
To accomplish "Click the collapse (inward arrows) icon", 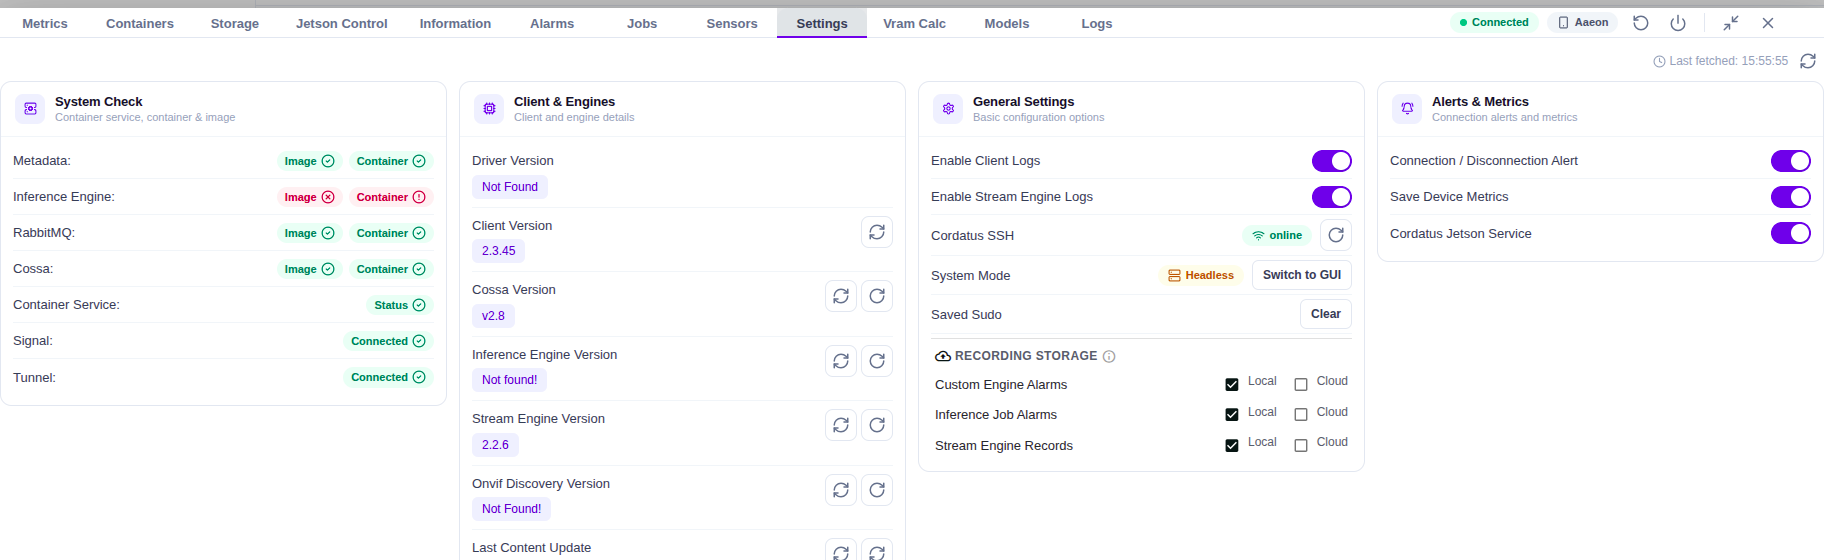I will click(x=1731, y=23).
